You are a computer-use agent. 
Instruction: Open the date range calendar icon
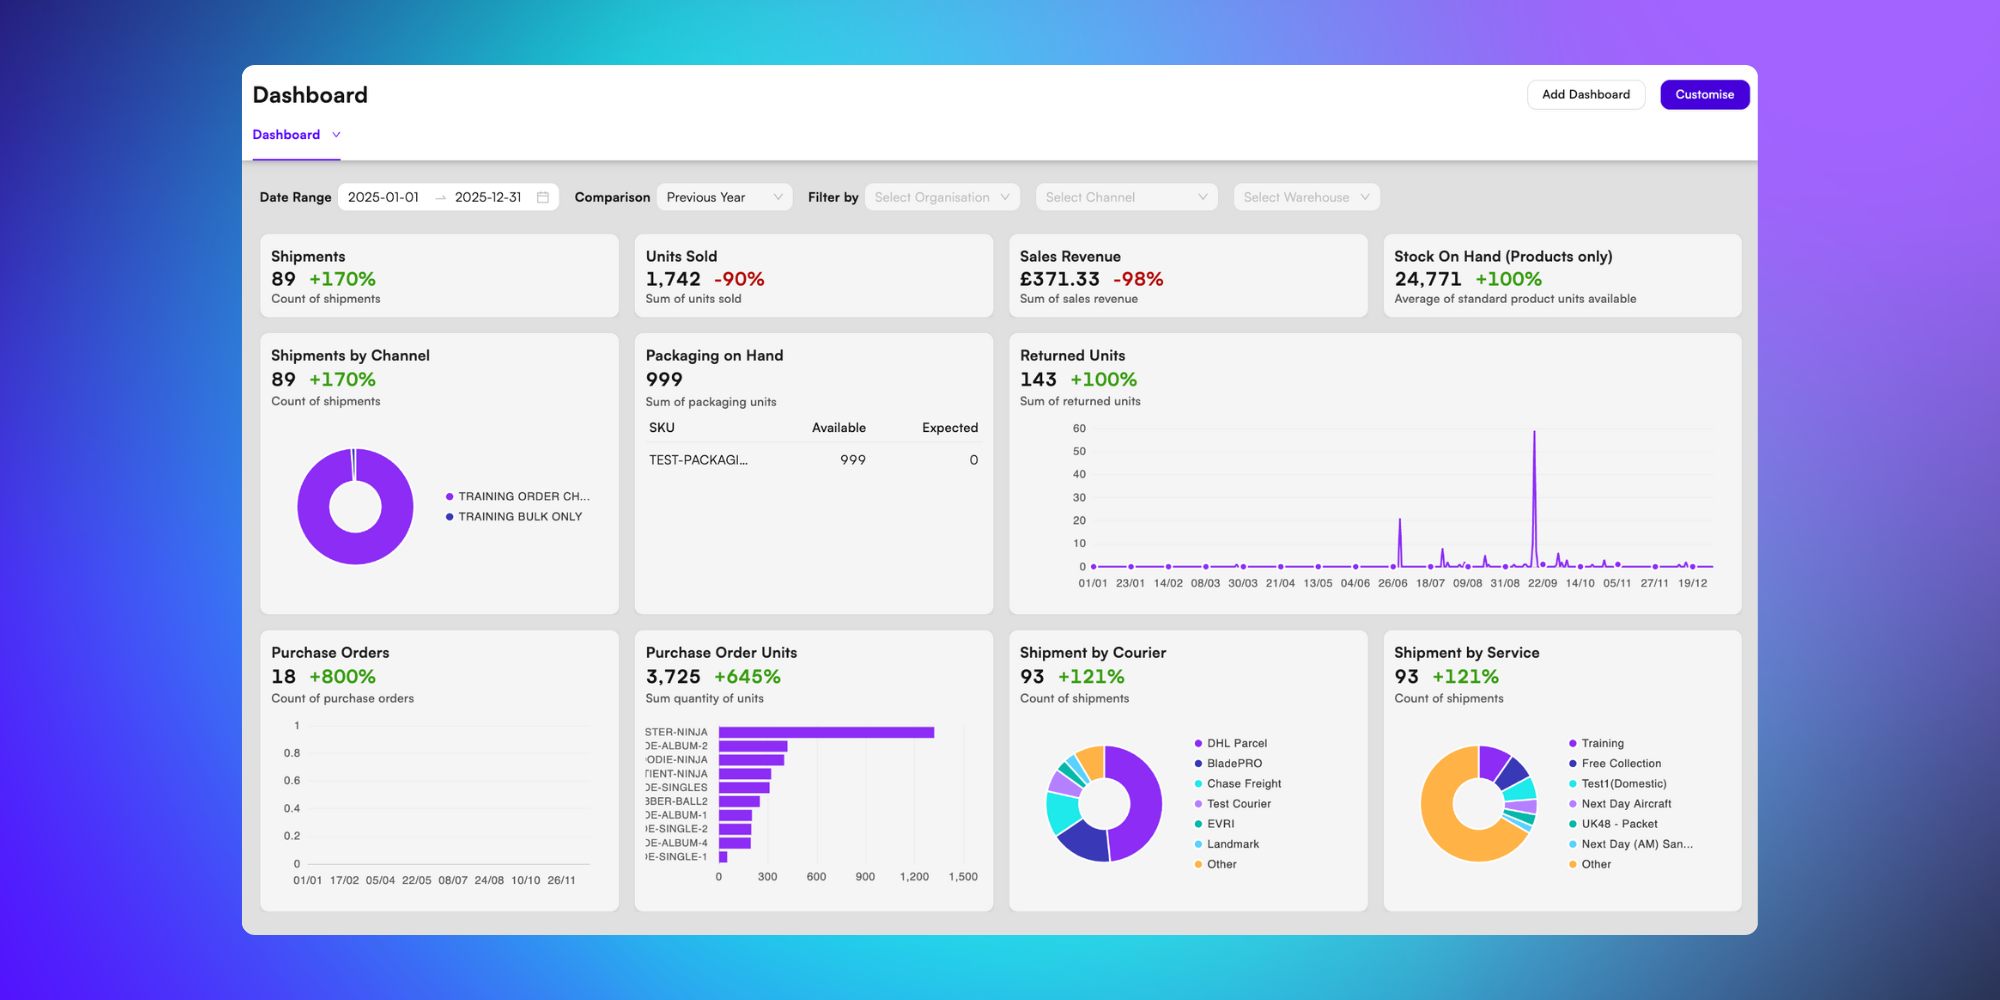coord(543,197)
